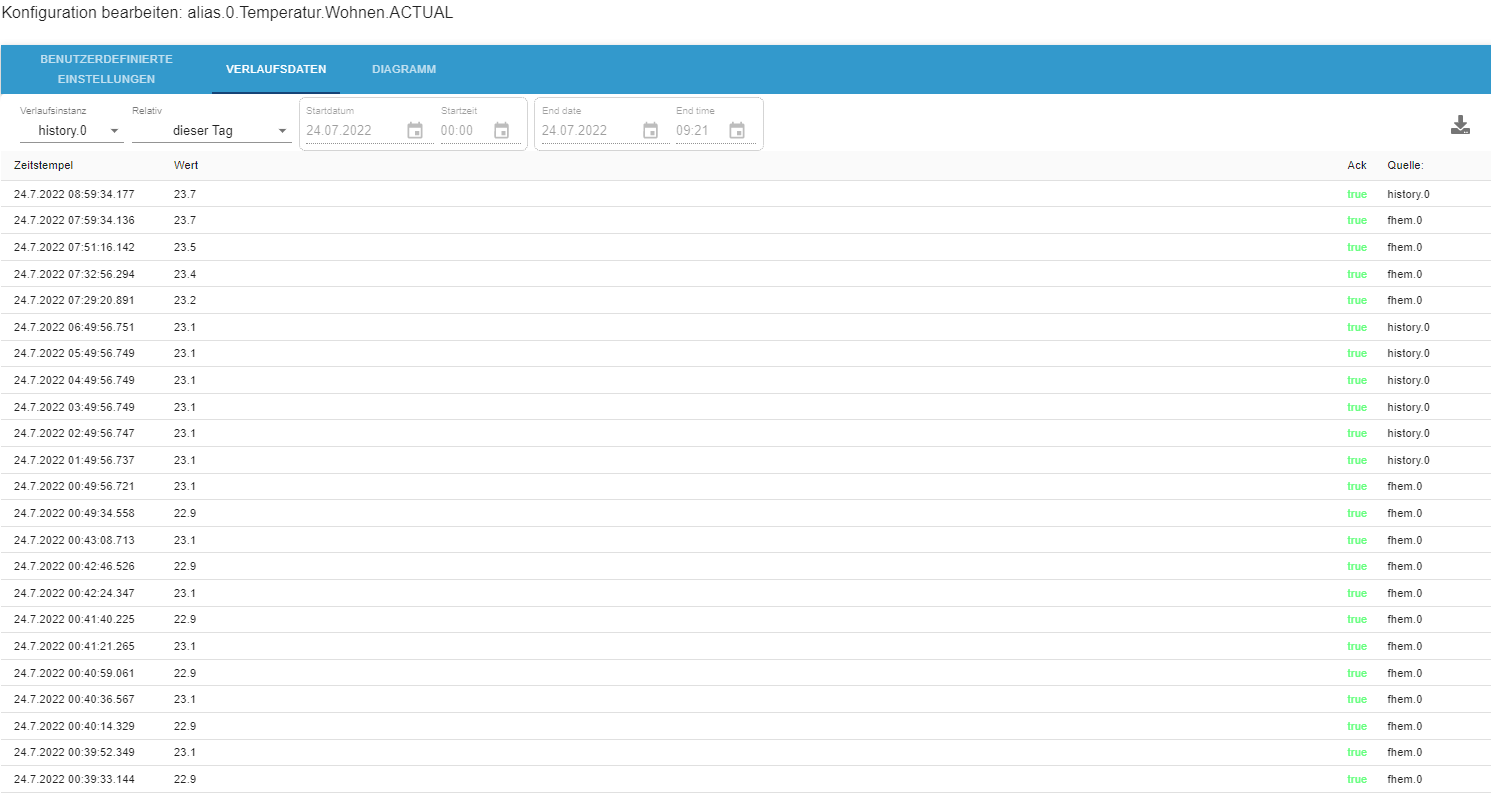The image size is (1491, 796).
Task: Select row with timestamp 00:40:36.567
Action: coord(745,699)
